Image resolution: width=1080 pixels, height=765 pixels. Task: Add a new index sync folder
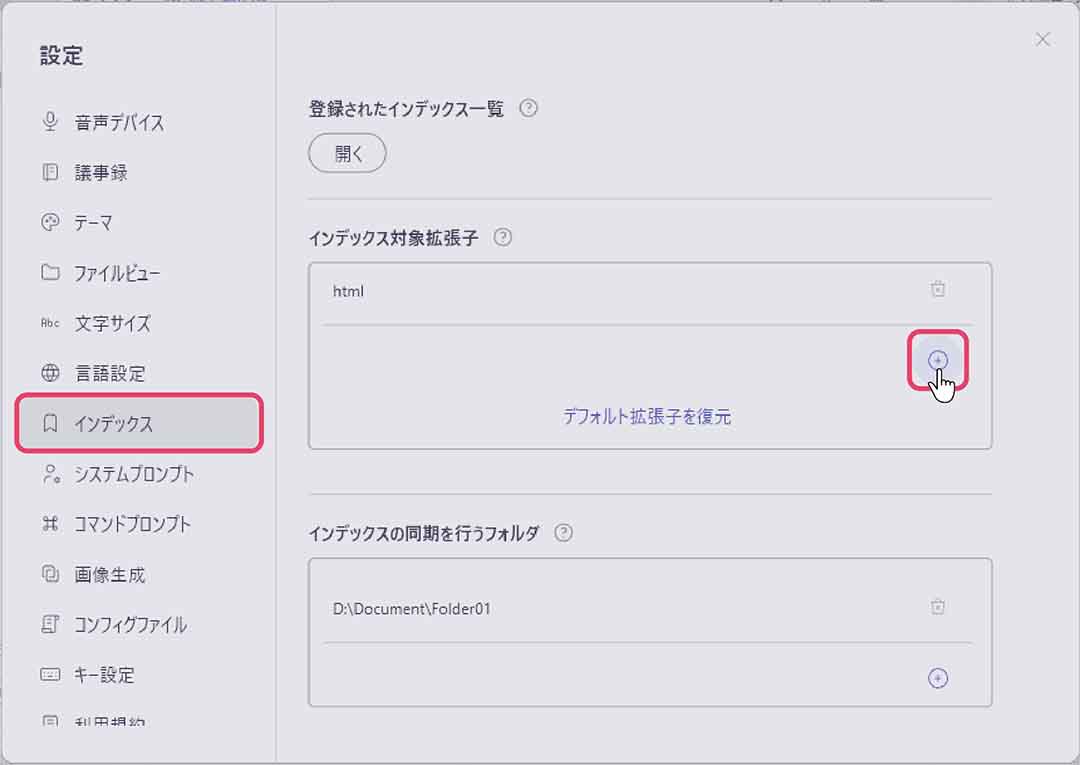pyautogui.click(x=938, y=678)
